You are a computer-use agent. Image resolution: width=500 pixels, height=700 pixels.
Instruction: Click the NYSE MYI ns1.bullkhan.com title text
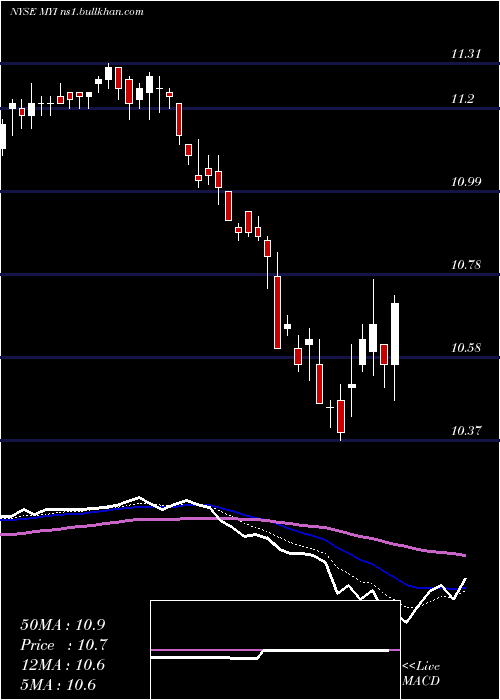77,12
